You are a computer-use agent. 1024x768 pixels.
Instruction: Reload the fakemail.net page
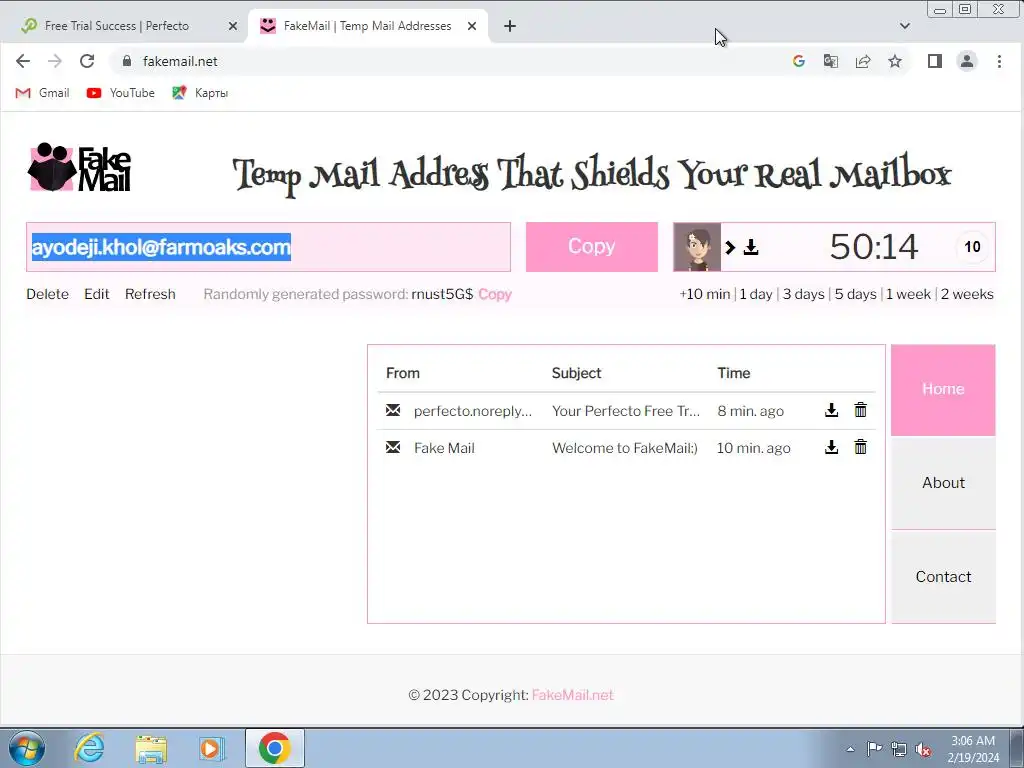(87, 61)
